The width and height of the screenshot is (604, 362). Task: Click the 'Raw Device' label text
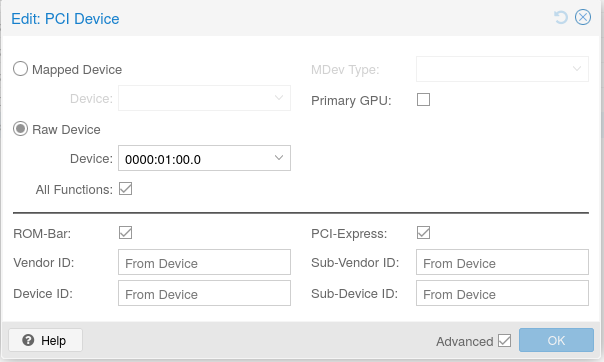[66, 129]
